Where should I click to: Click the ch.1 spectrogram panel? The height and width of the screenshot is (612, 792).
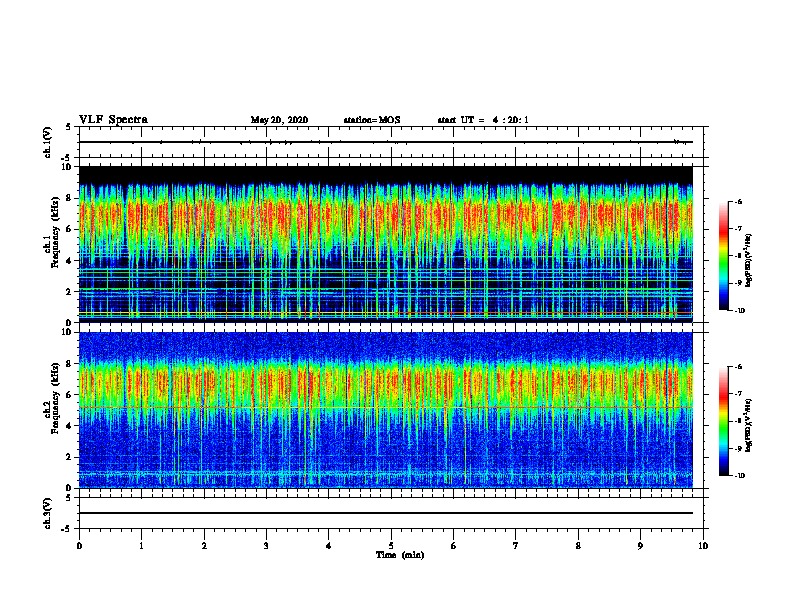coord(385,244)
